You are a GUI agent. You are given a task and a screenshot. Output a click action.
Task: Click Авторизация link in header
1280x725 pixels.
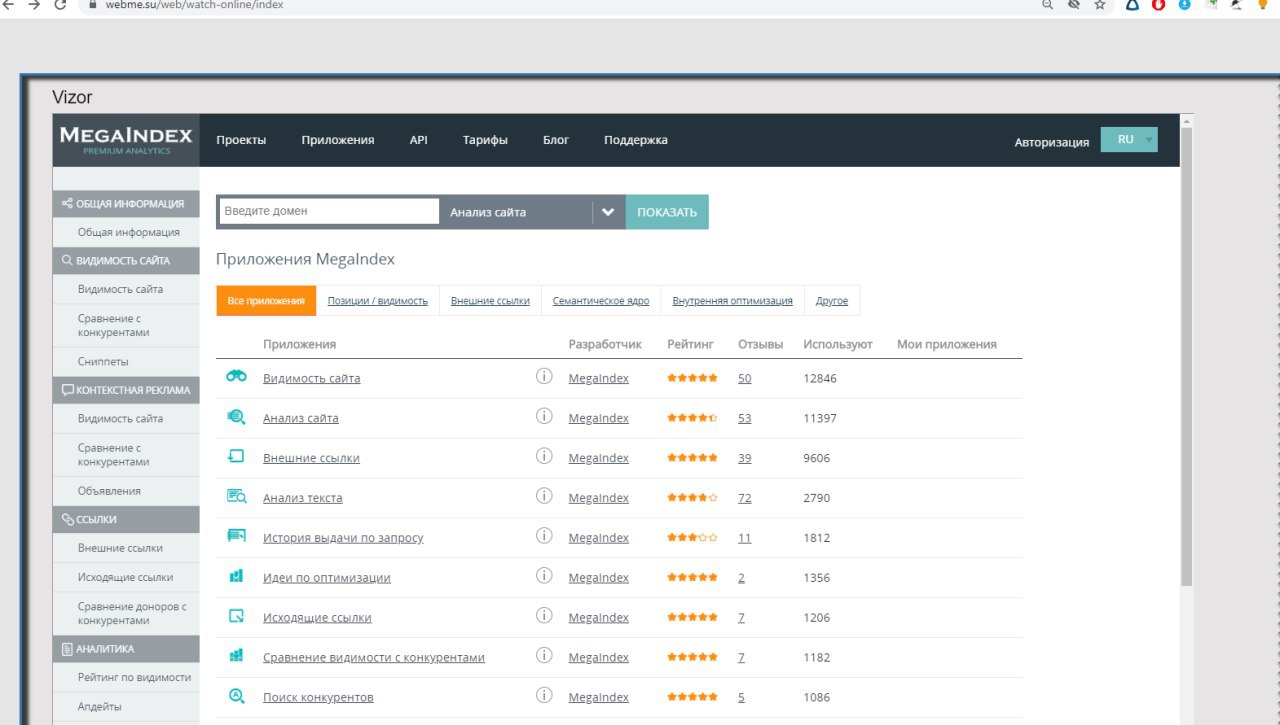point(1052,142)
